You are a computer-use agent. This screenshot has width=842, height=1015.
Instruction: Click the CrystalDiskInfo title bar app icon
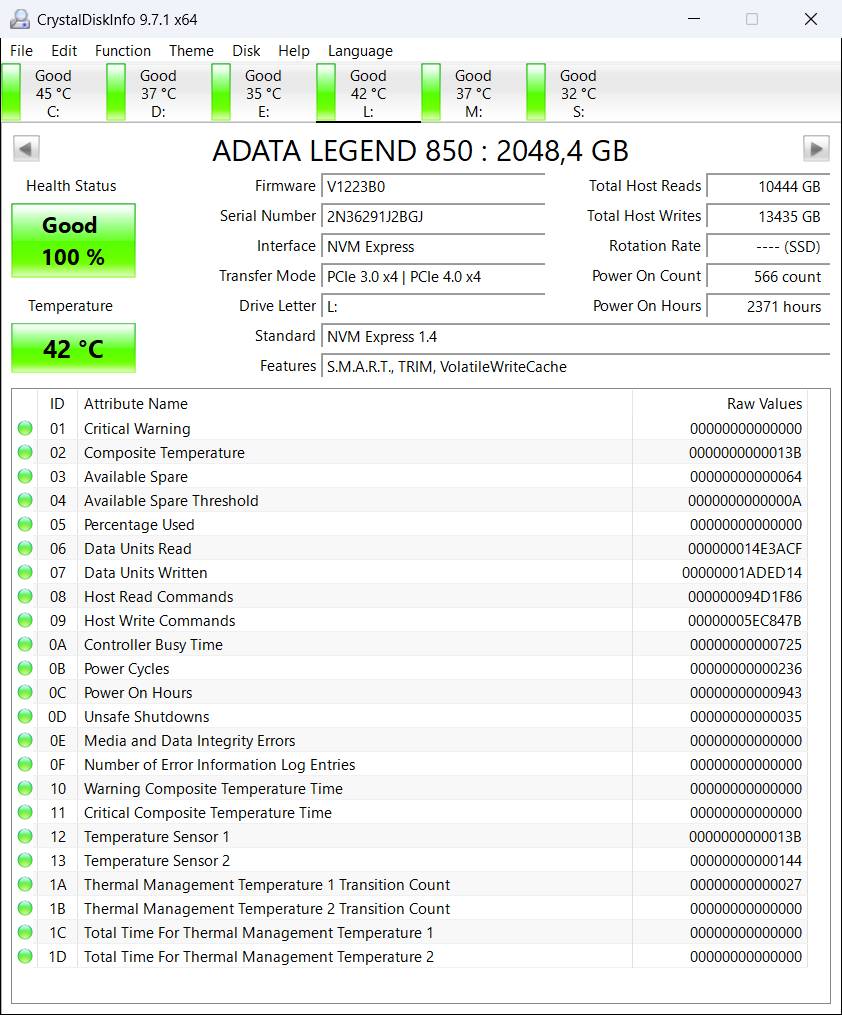(19, 19)
